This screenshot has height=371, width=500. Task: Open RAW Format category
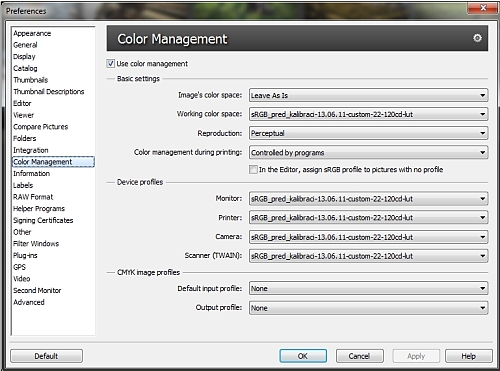click(33, 197)
